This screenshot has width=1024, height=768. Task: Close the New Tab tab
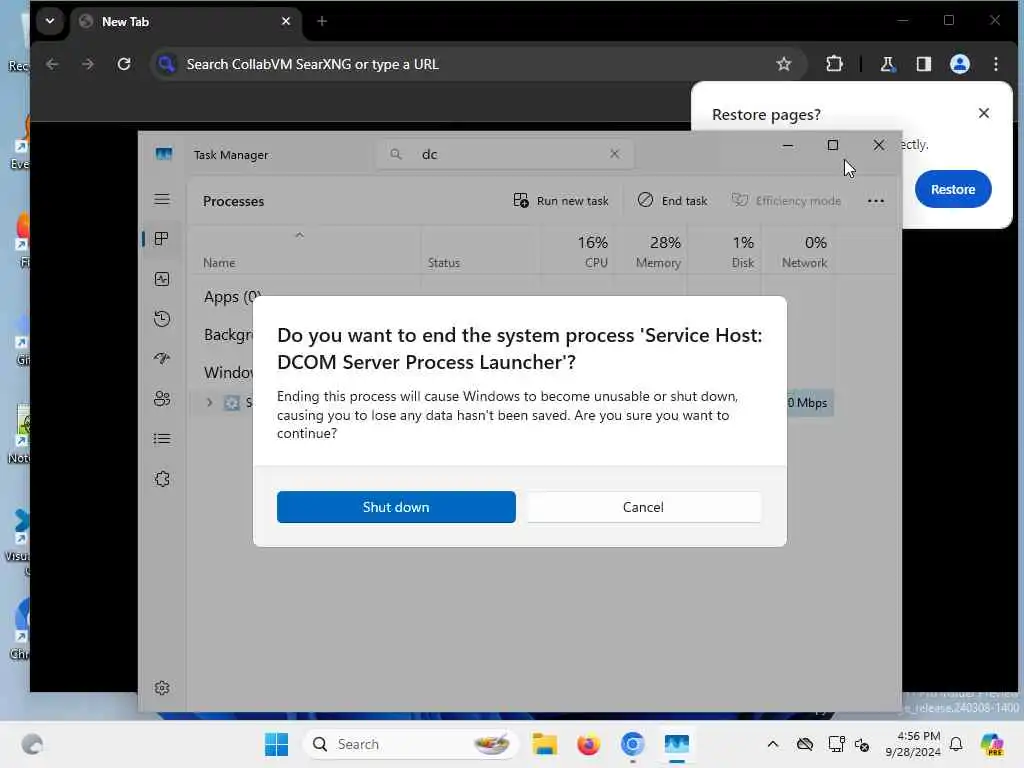285,22
